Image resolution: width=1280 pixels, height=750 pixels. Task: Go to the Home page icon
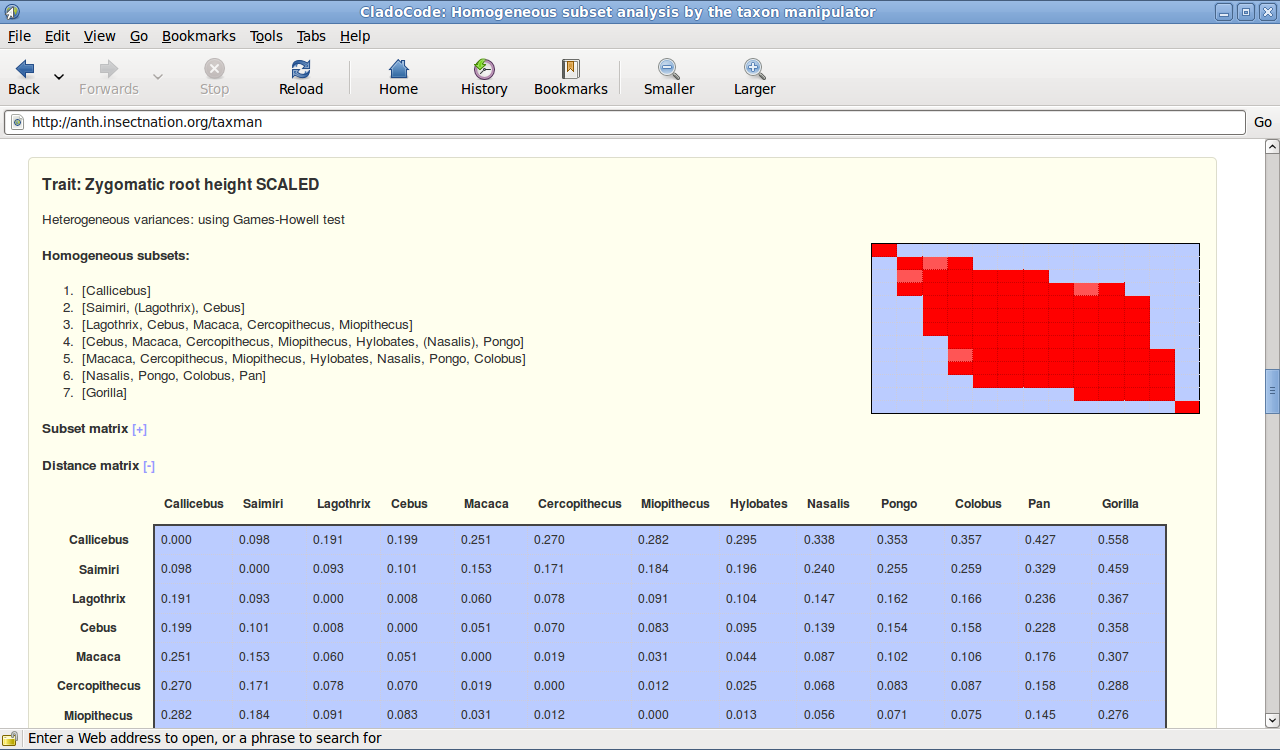click(398, 69)
